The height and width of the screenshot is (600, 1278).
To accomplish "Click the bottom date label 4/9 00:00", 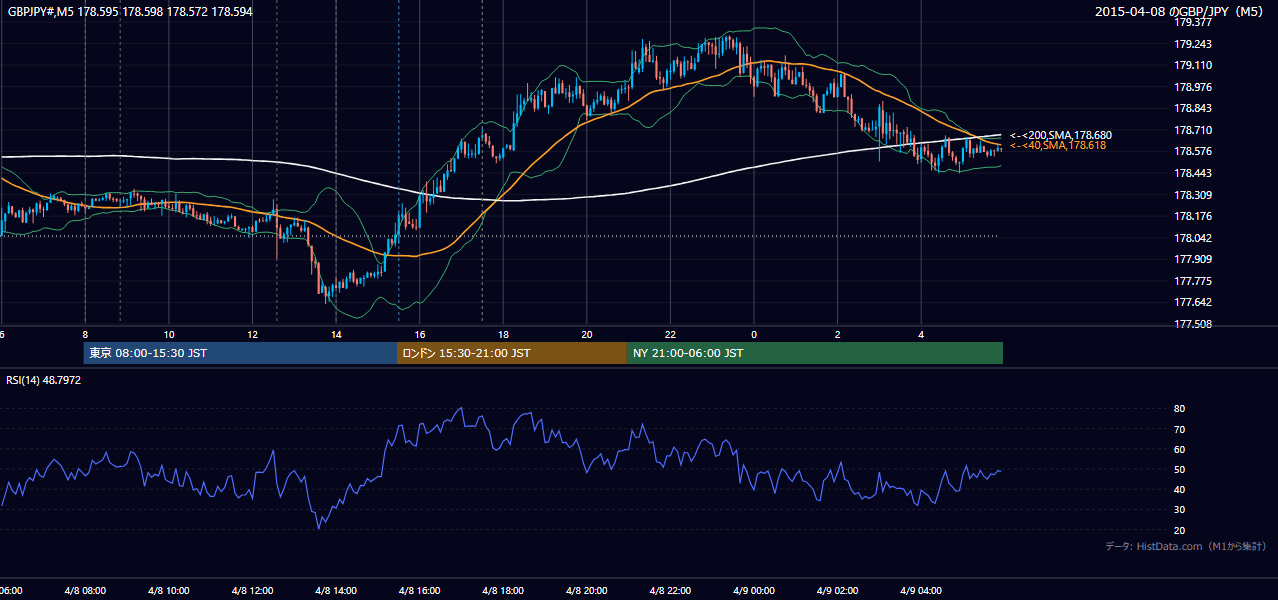I will point(754,591).
